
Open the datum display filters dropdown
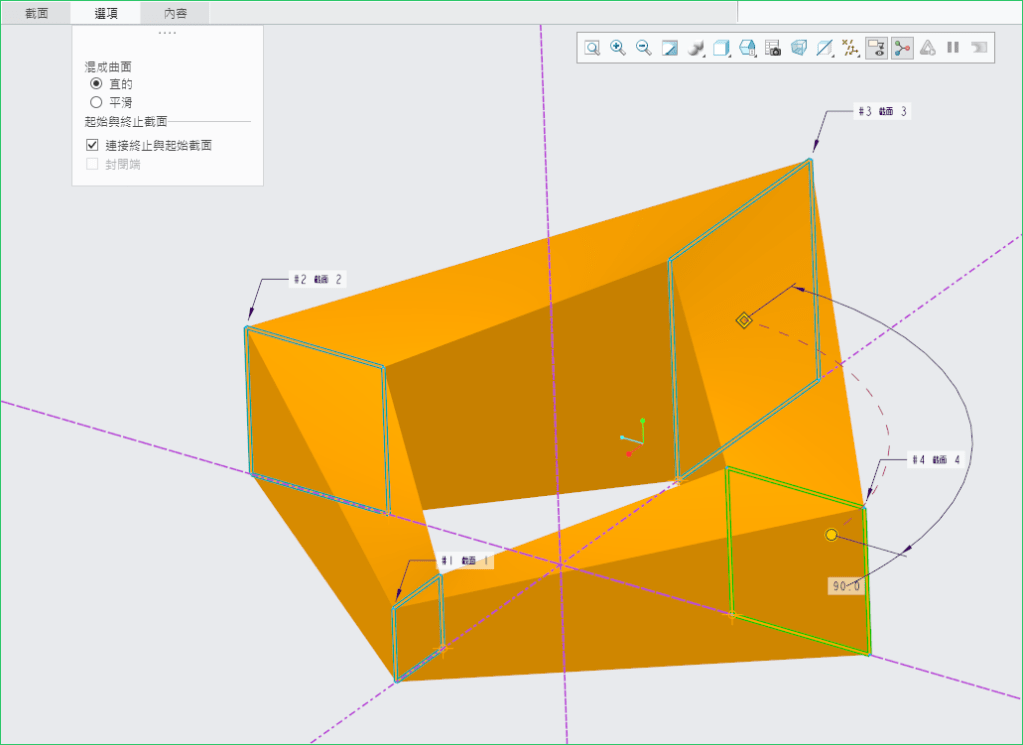(x=850, y=48)
